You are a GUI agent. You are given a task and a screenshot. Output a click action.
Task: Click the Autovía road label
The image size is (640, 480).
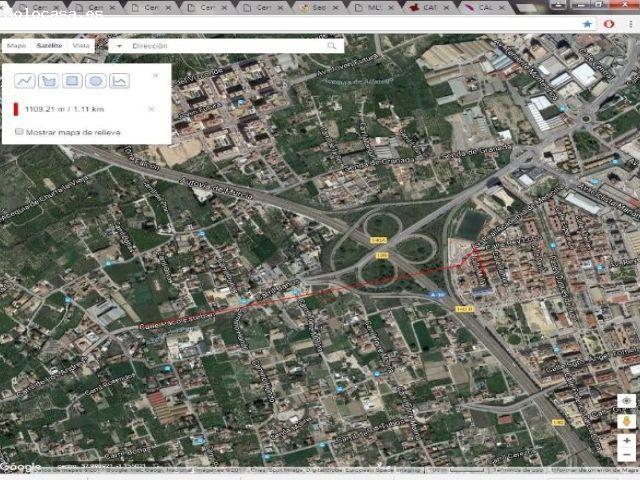coord(216,188)
